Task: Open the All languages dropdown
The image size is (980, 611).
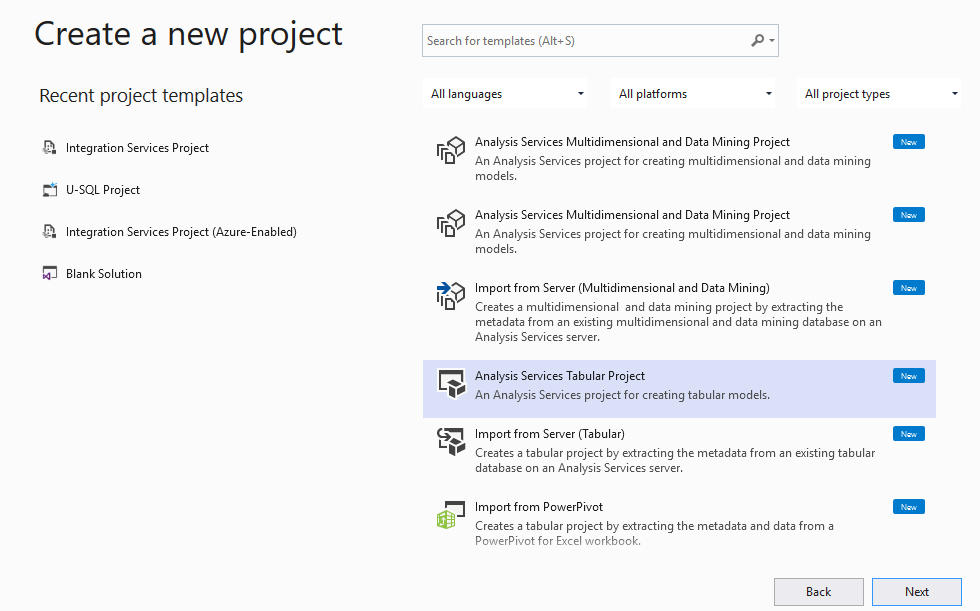Action: pos(505,93)
